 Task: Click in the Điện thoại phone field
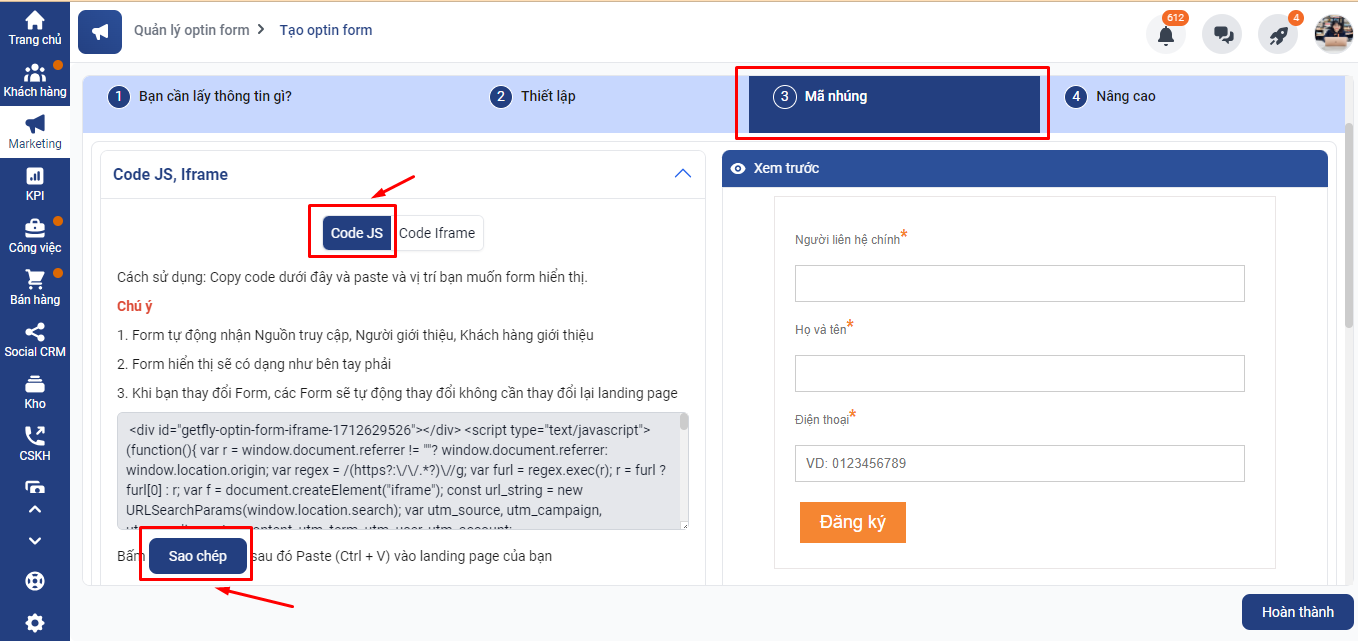pos(1019,464)
